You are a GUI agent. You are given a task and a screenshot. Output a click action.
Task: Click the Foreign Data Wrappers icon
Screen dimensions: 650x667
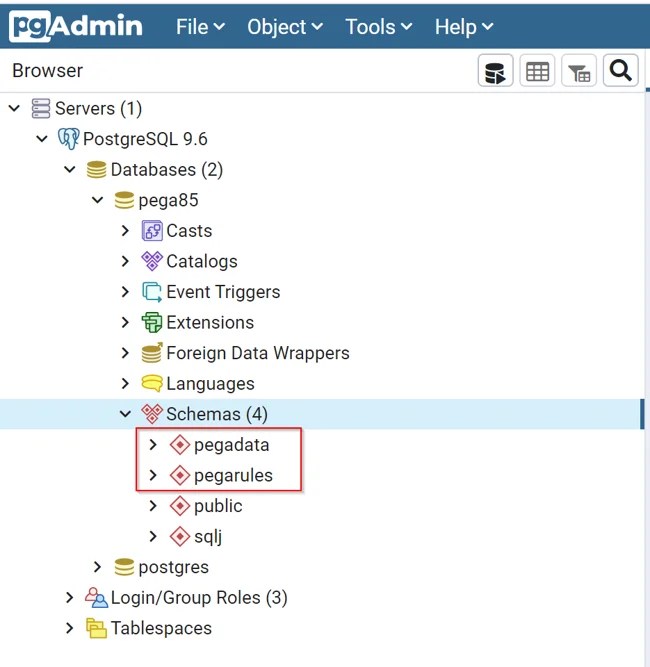pos(152,353)
